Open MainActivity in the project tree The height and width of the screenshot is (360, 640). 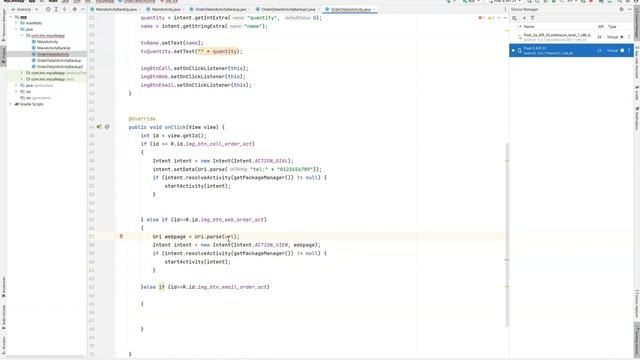[x=47, y=42]
